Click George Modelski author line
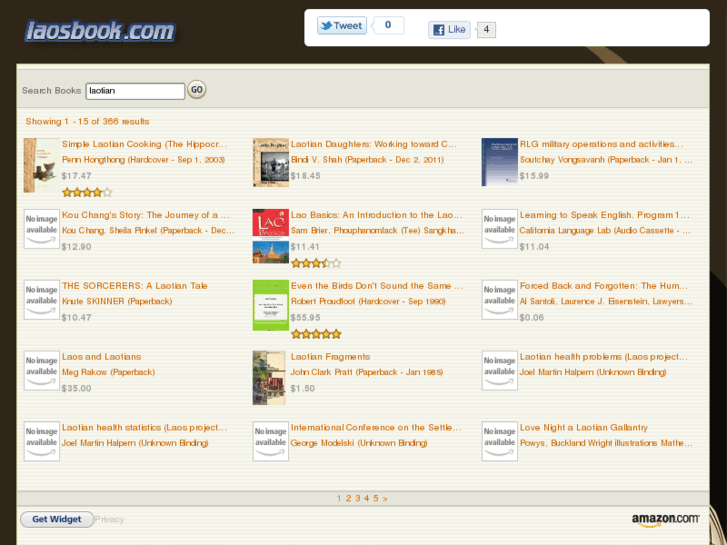Image resolution: width=727 pixels, height=545 pixels. (359, 443)
